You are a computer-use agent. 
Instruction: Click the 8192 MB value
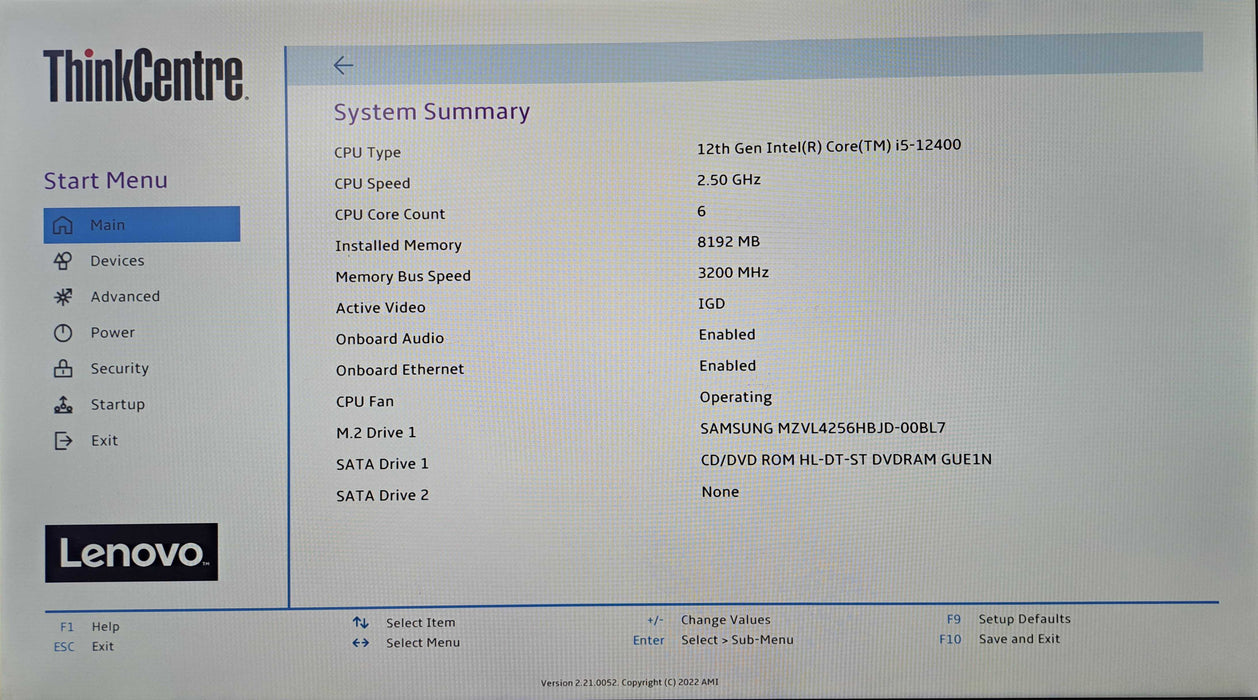729,242
